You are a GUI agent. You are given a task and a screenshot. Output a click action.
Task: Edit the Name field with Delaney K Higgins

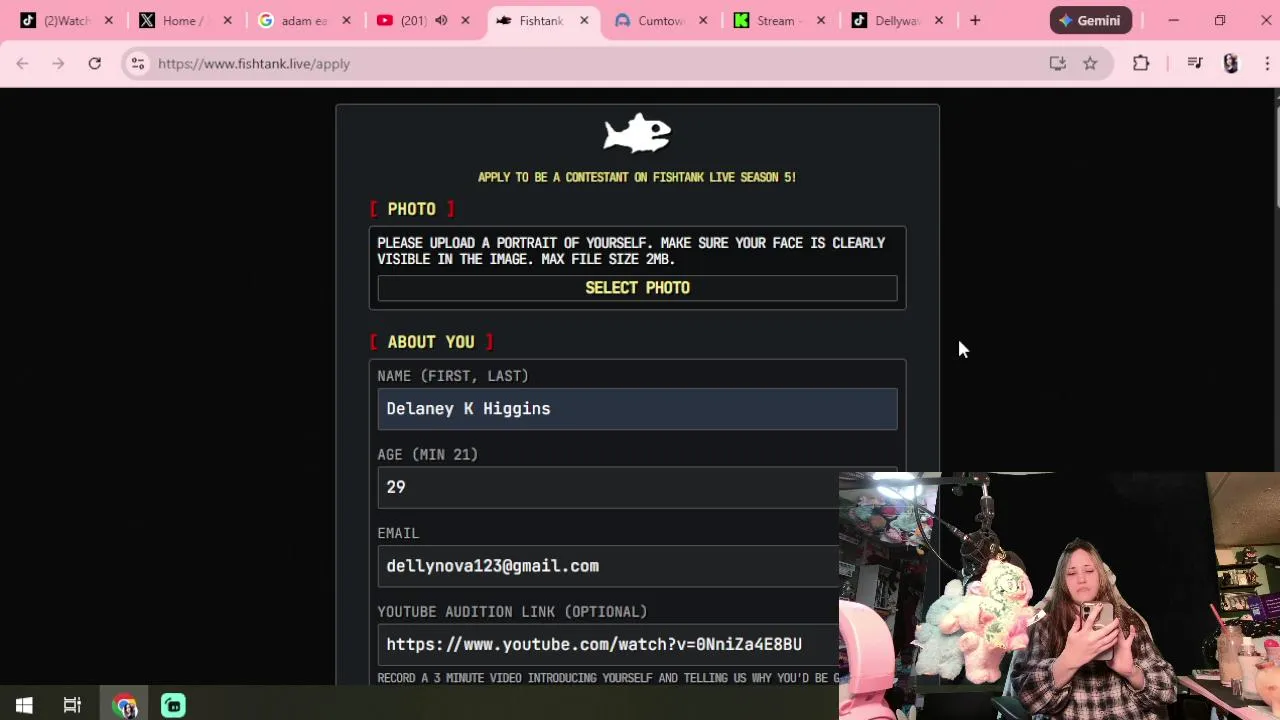(637, 409)
